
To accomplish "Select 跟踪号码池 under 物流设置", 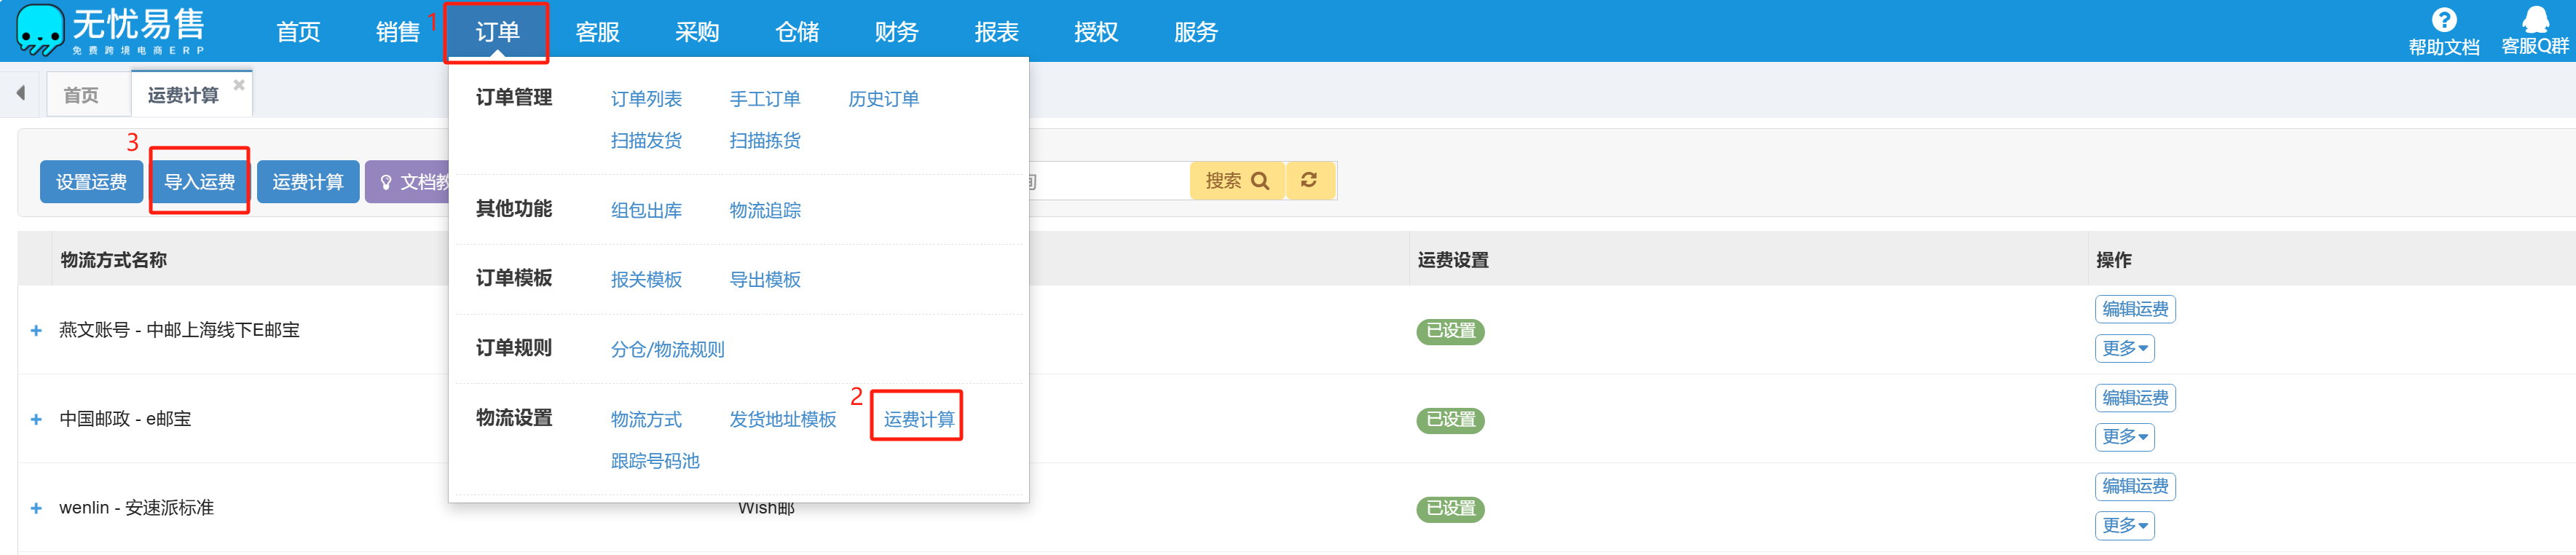I will pos(655,461).
